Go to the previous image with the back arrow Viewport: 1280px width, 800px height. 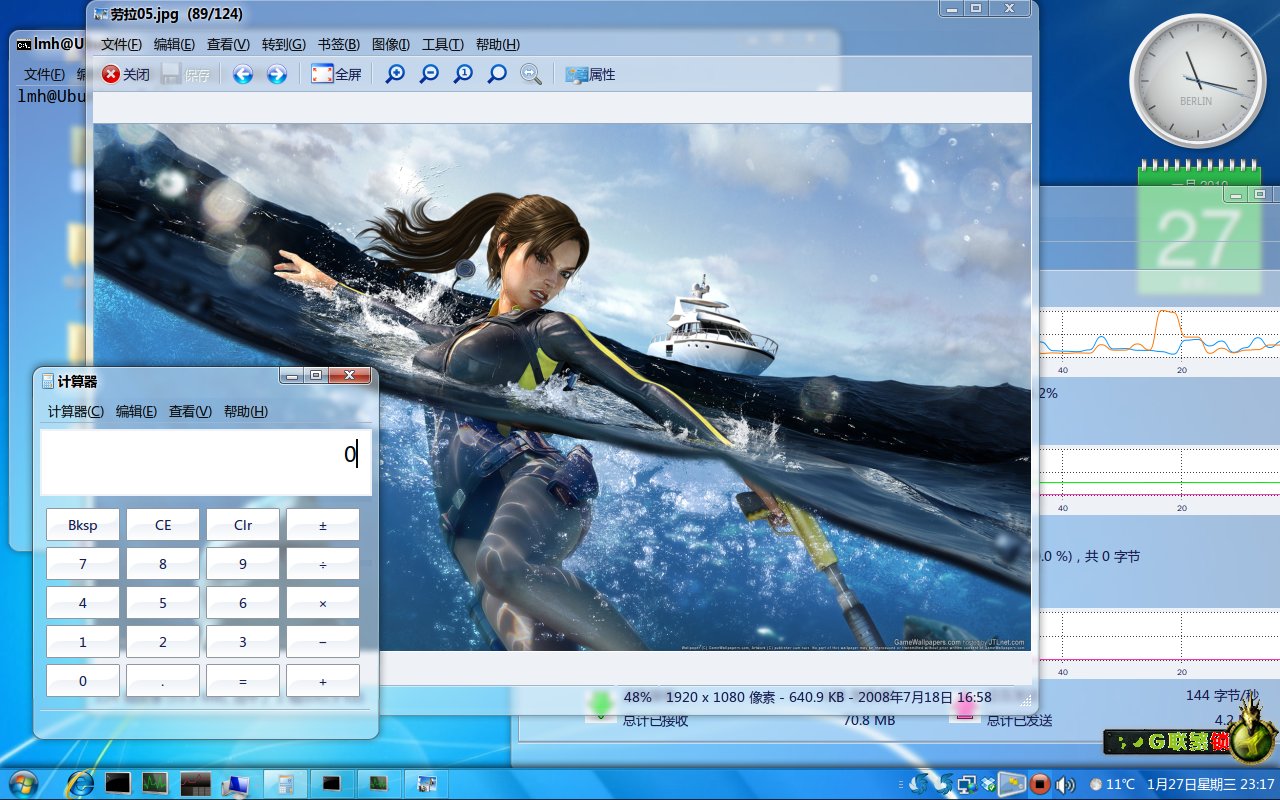tap(243, 74)
